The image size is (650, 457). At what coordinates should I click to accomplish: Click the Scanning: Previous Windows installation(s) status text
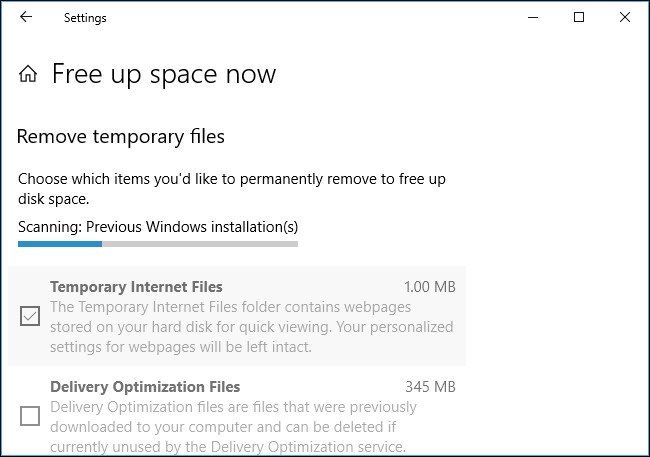click(x=158, y=227)
